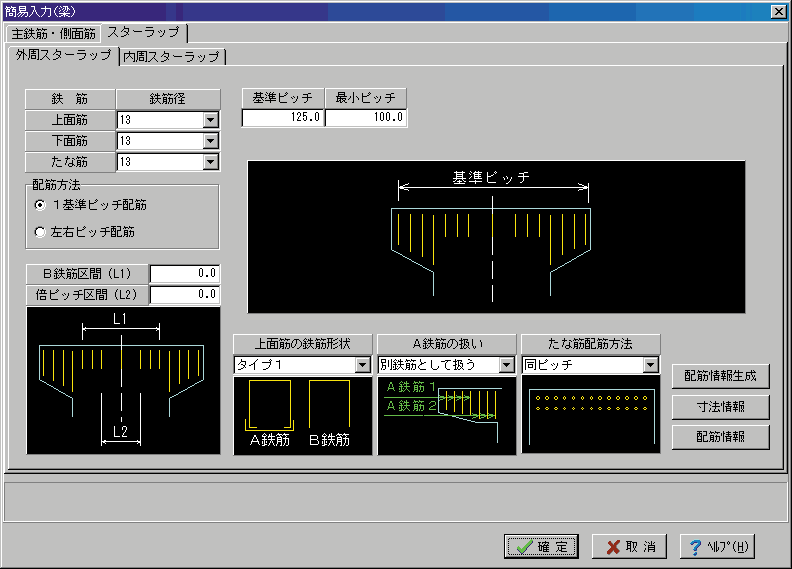Image resolution: width=792 pixels, height=569 pixels.
Task: Click the L1/L2 section diagram image
Action: 123,381
